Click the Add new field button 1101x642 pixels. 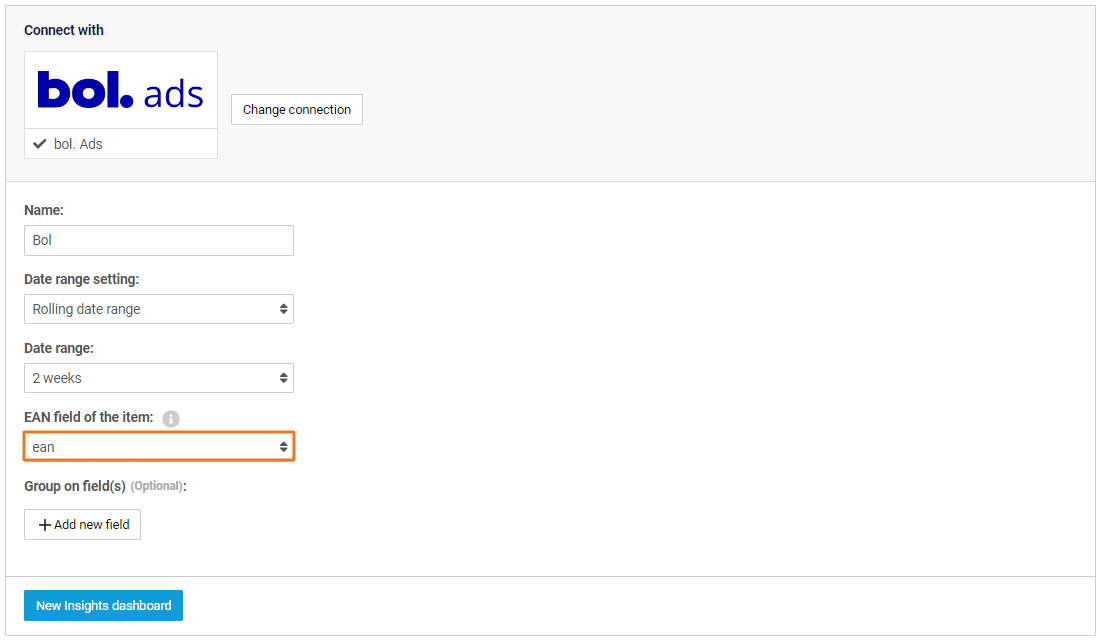tap(83, 525)
